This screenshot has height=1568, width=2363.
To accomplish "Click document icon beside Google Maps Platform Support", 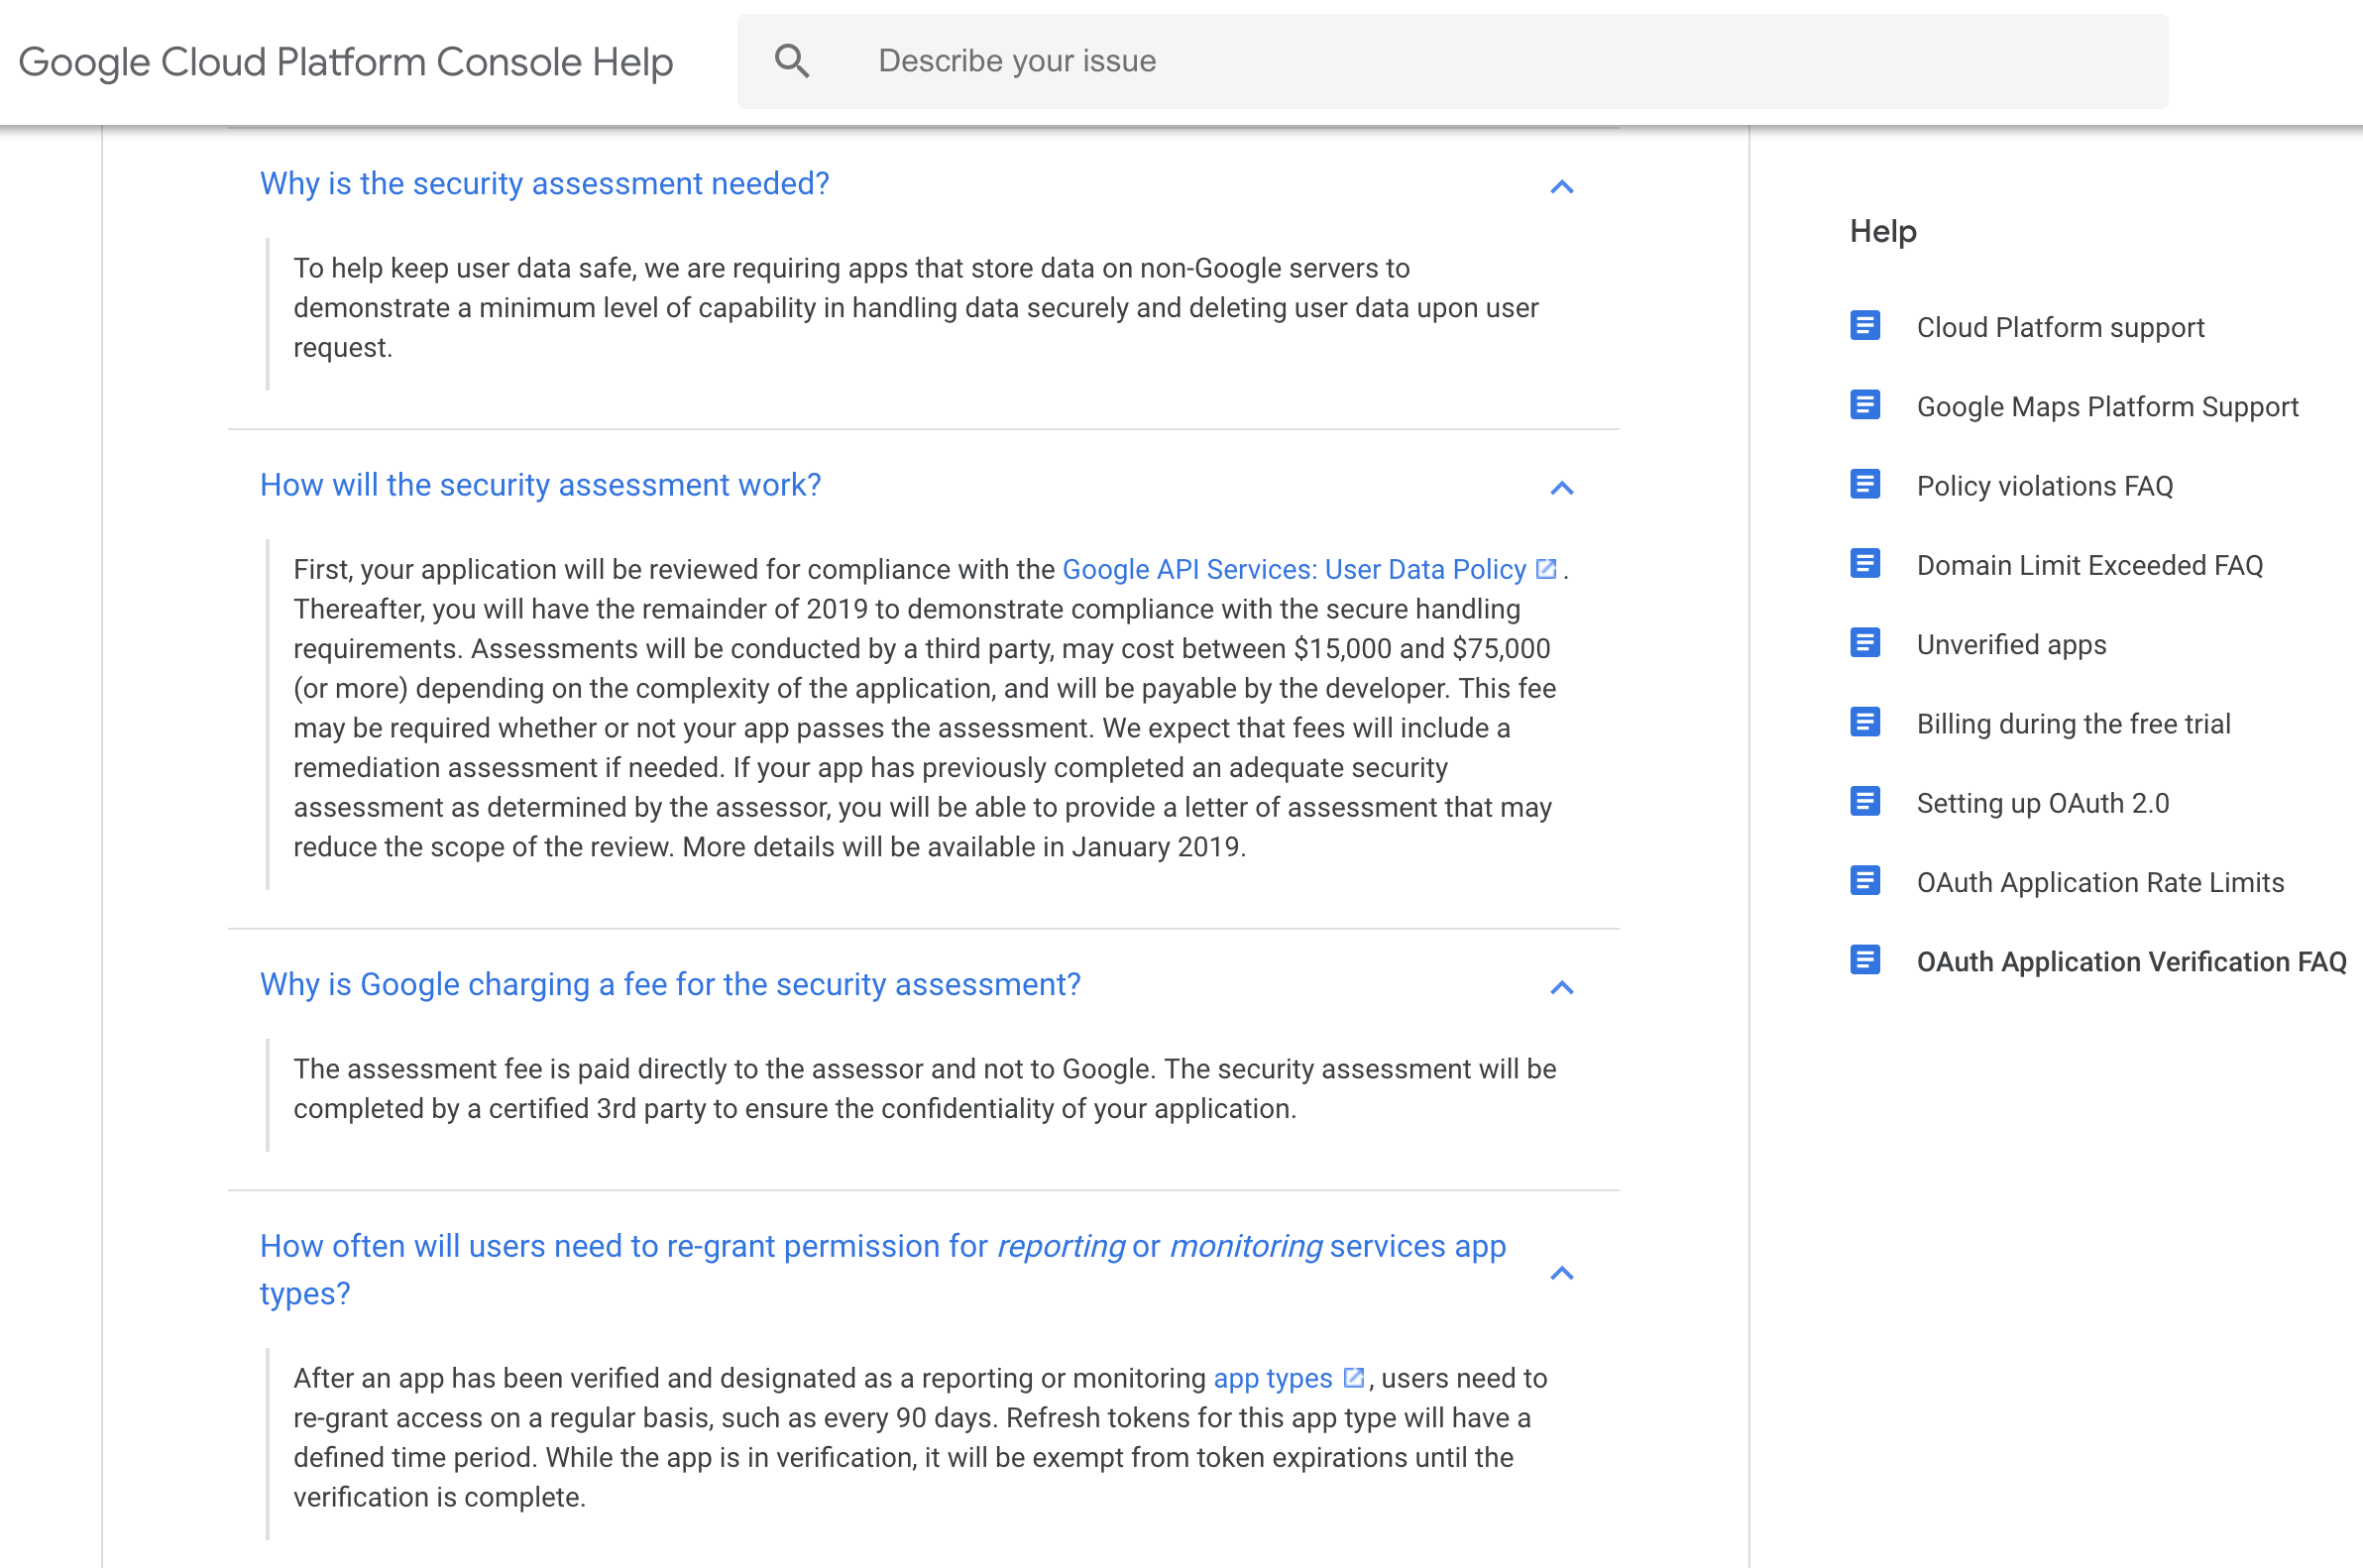I will click(x=1864, y=405).
